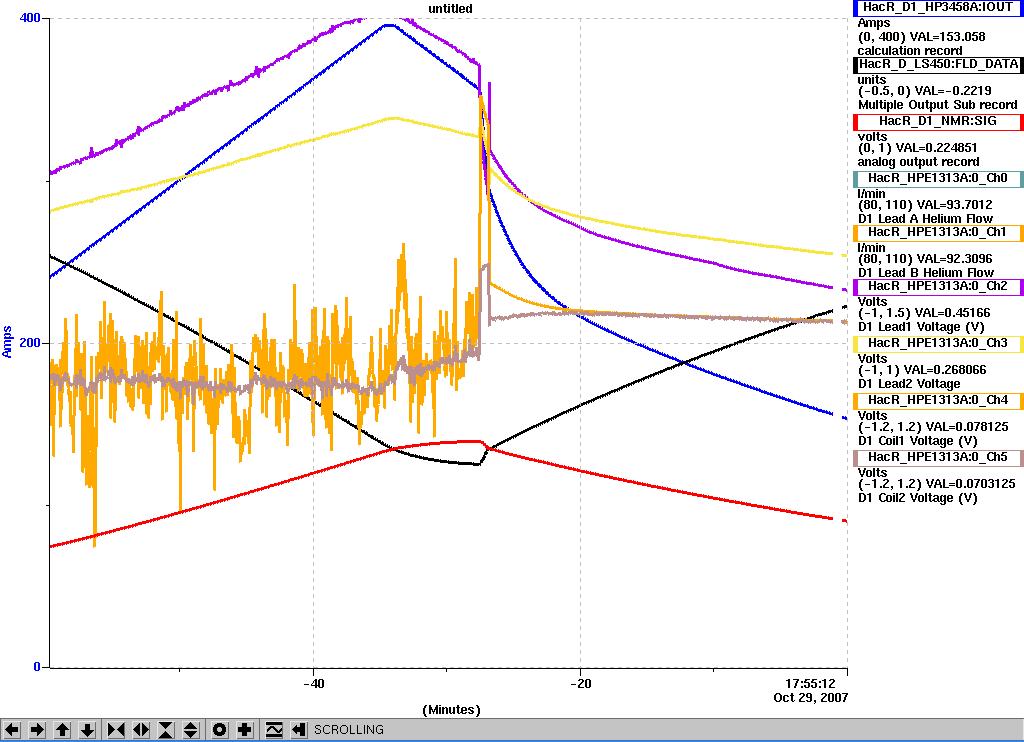
Task: Select the HacR_HPE1313A:0_Ch0 legend entry
Action: pos(938,178)
